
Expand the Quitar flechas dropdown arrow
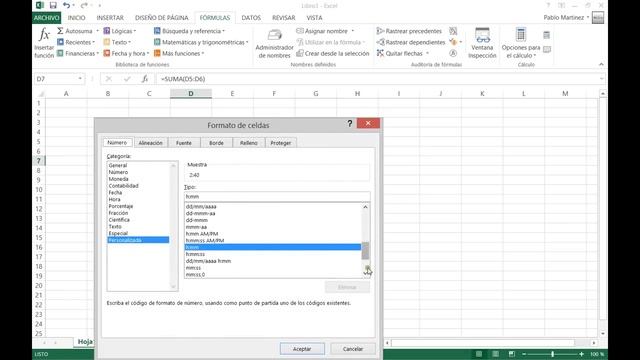(427, 53)
